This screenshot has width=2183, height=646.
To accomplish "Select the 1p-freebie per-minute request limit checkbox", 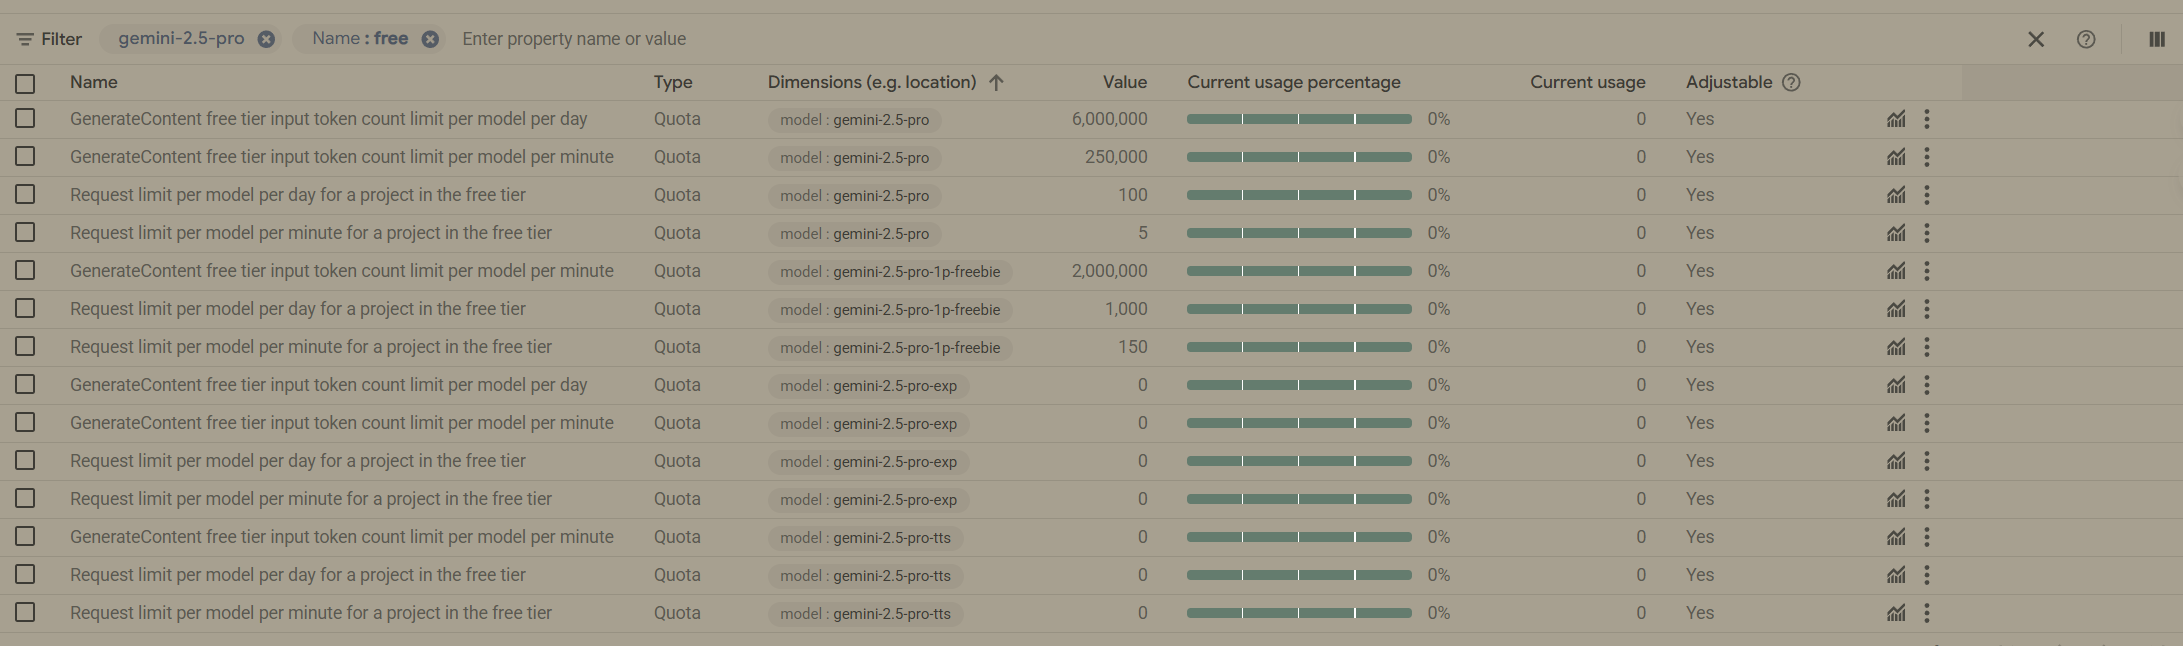I will pos(25,346).
